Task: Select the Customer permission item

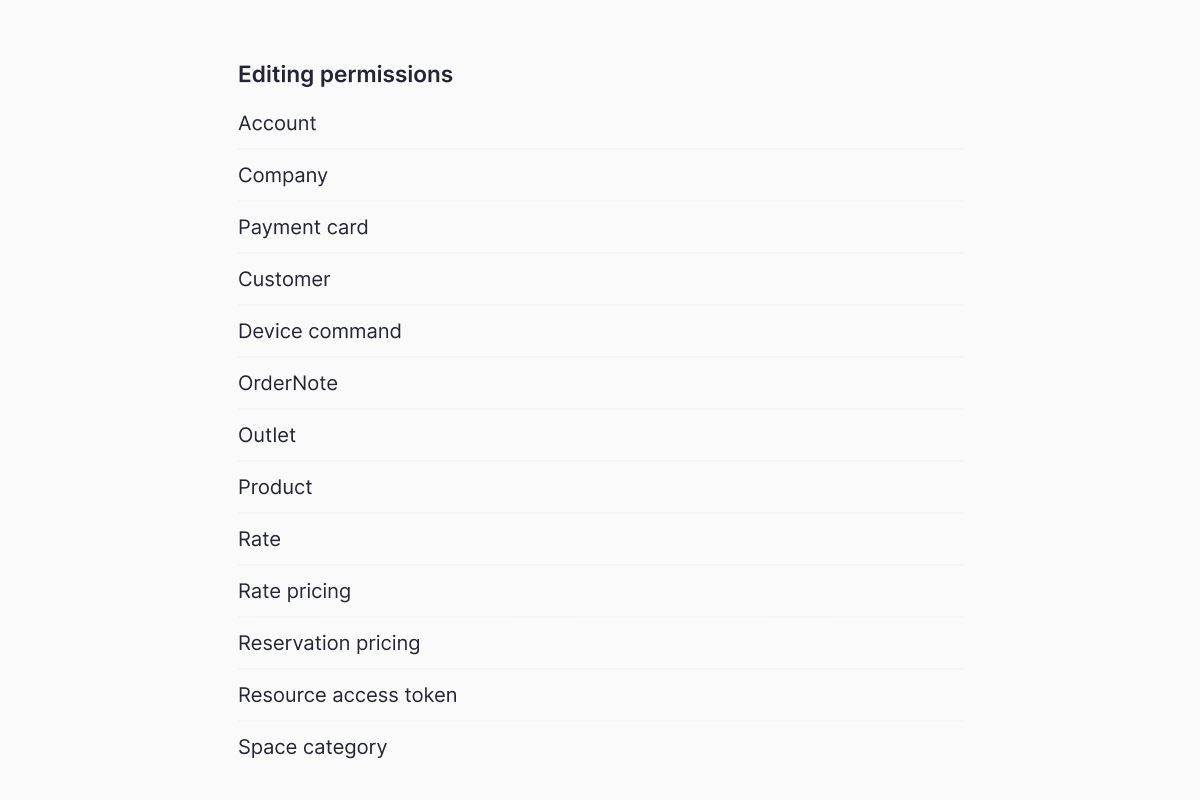Action: click(600, 280)
